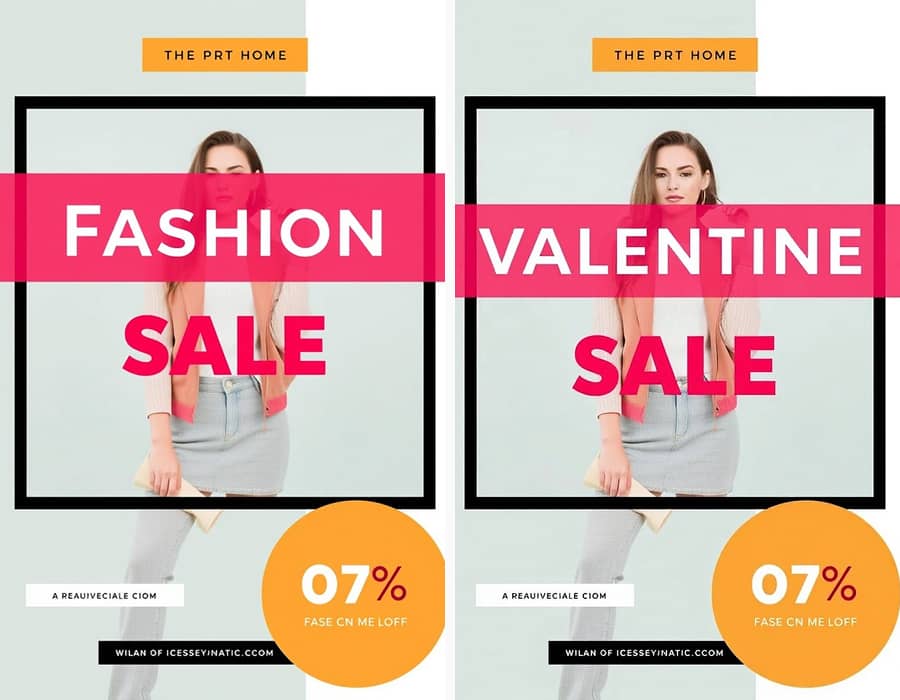Click THE PRT HOME label on right poster
This screenshot has width=900, height=700.
[x=675, y=55]
